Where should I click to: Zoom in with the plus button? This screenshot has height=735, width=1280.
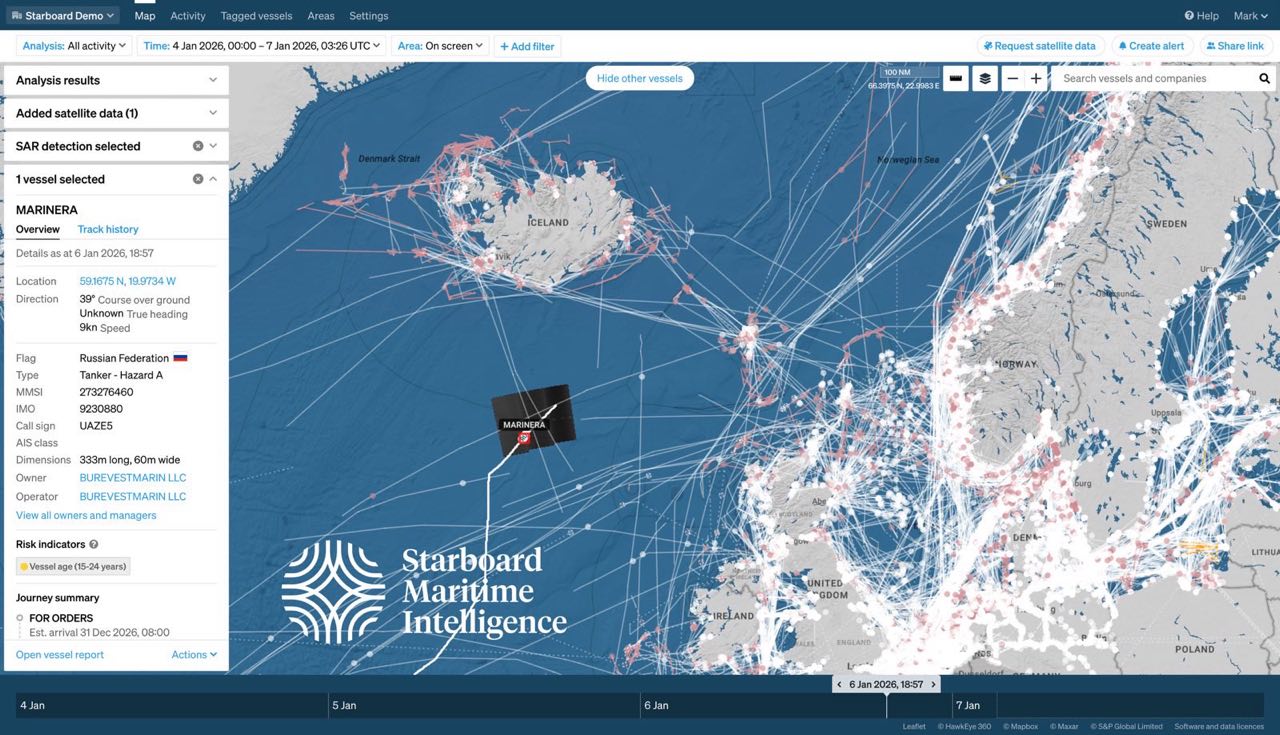pyautogui.click(x=1036, y=79)
